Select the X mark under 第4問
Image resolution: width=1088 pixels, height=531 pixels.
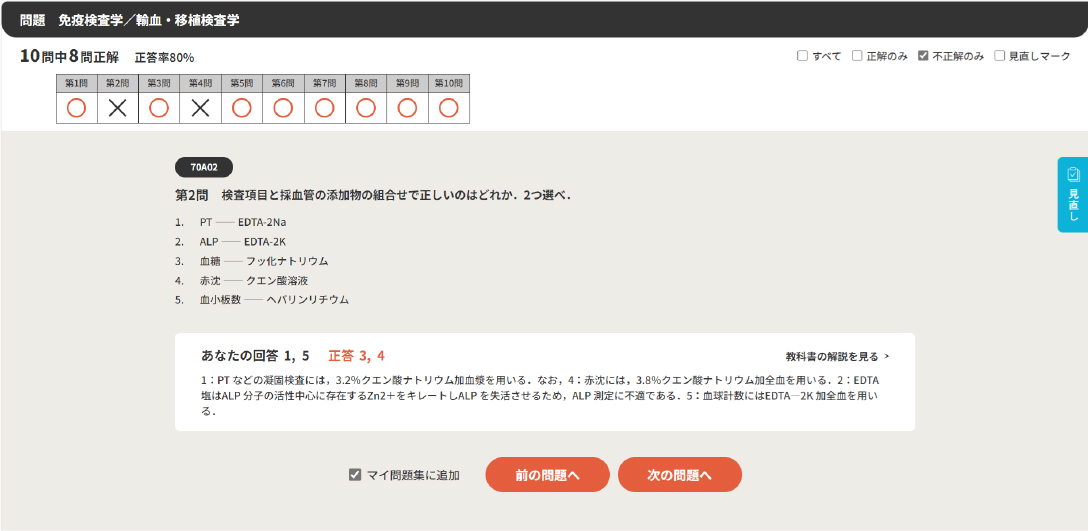200,108
